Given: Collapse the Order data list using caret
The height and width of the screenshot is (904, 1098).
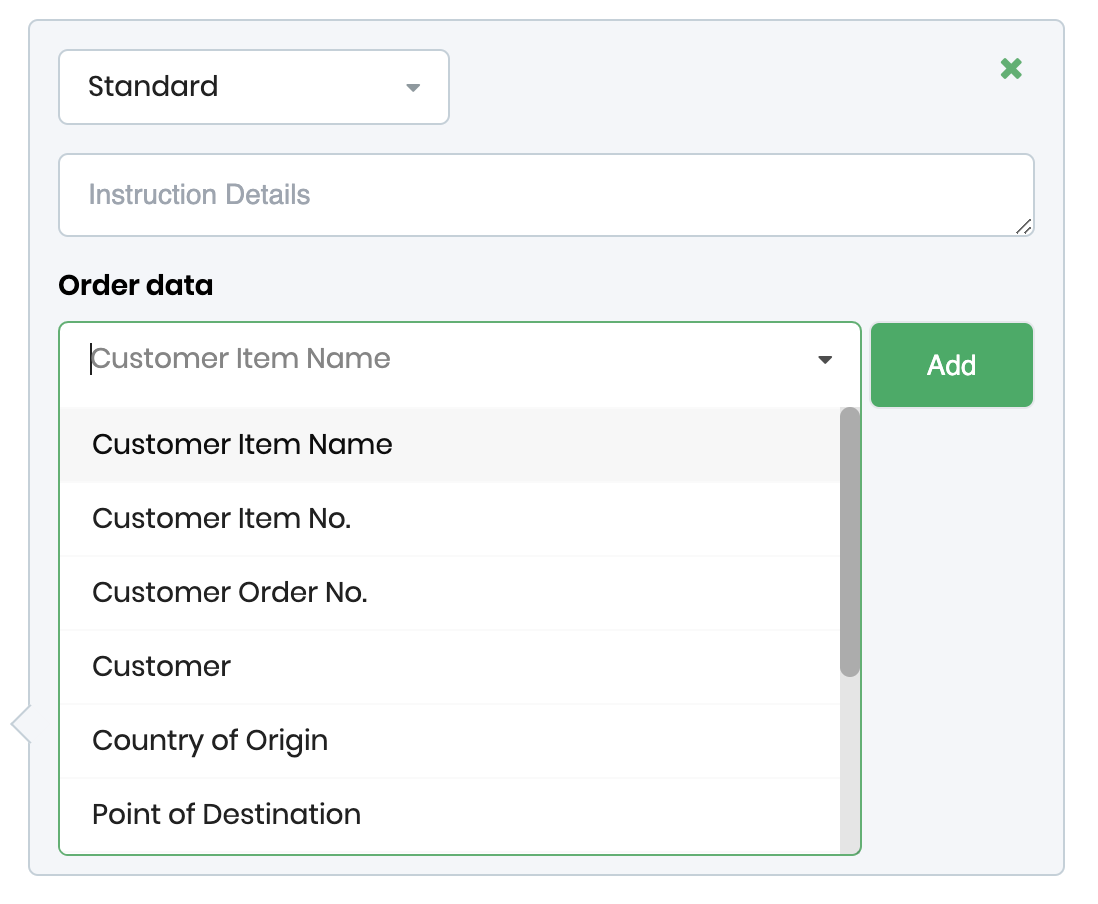Looking at the screenshot, I should [x=825, y=360].
